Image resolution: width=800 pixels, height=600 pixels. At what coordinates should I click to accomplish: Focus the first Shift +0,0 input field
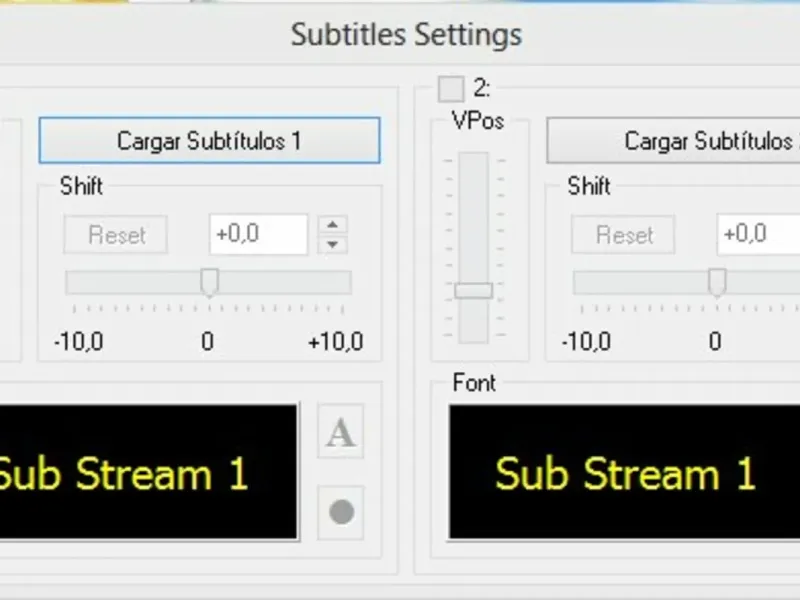(258, 235)
